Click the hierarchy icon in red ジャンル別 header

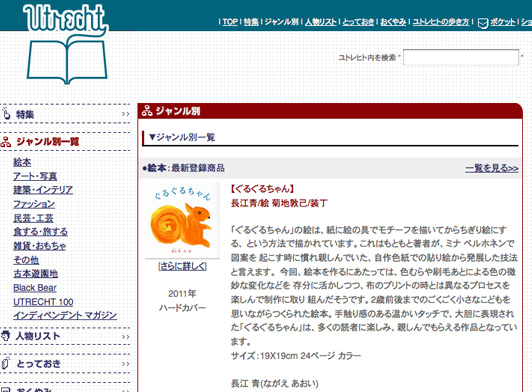(x=147, y=111)
